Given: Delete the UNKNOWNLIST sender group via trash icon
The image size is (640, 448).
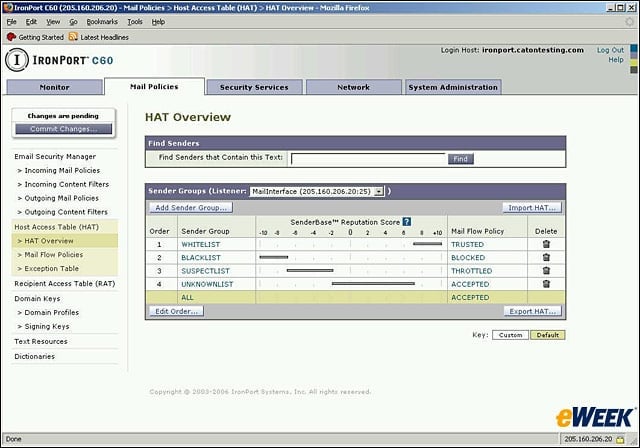Looking at the screenshot, I should (x=546, y=284).
